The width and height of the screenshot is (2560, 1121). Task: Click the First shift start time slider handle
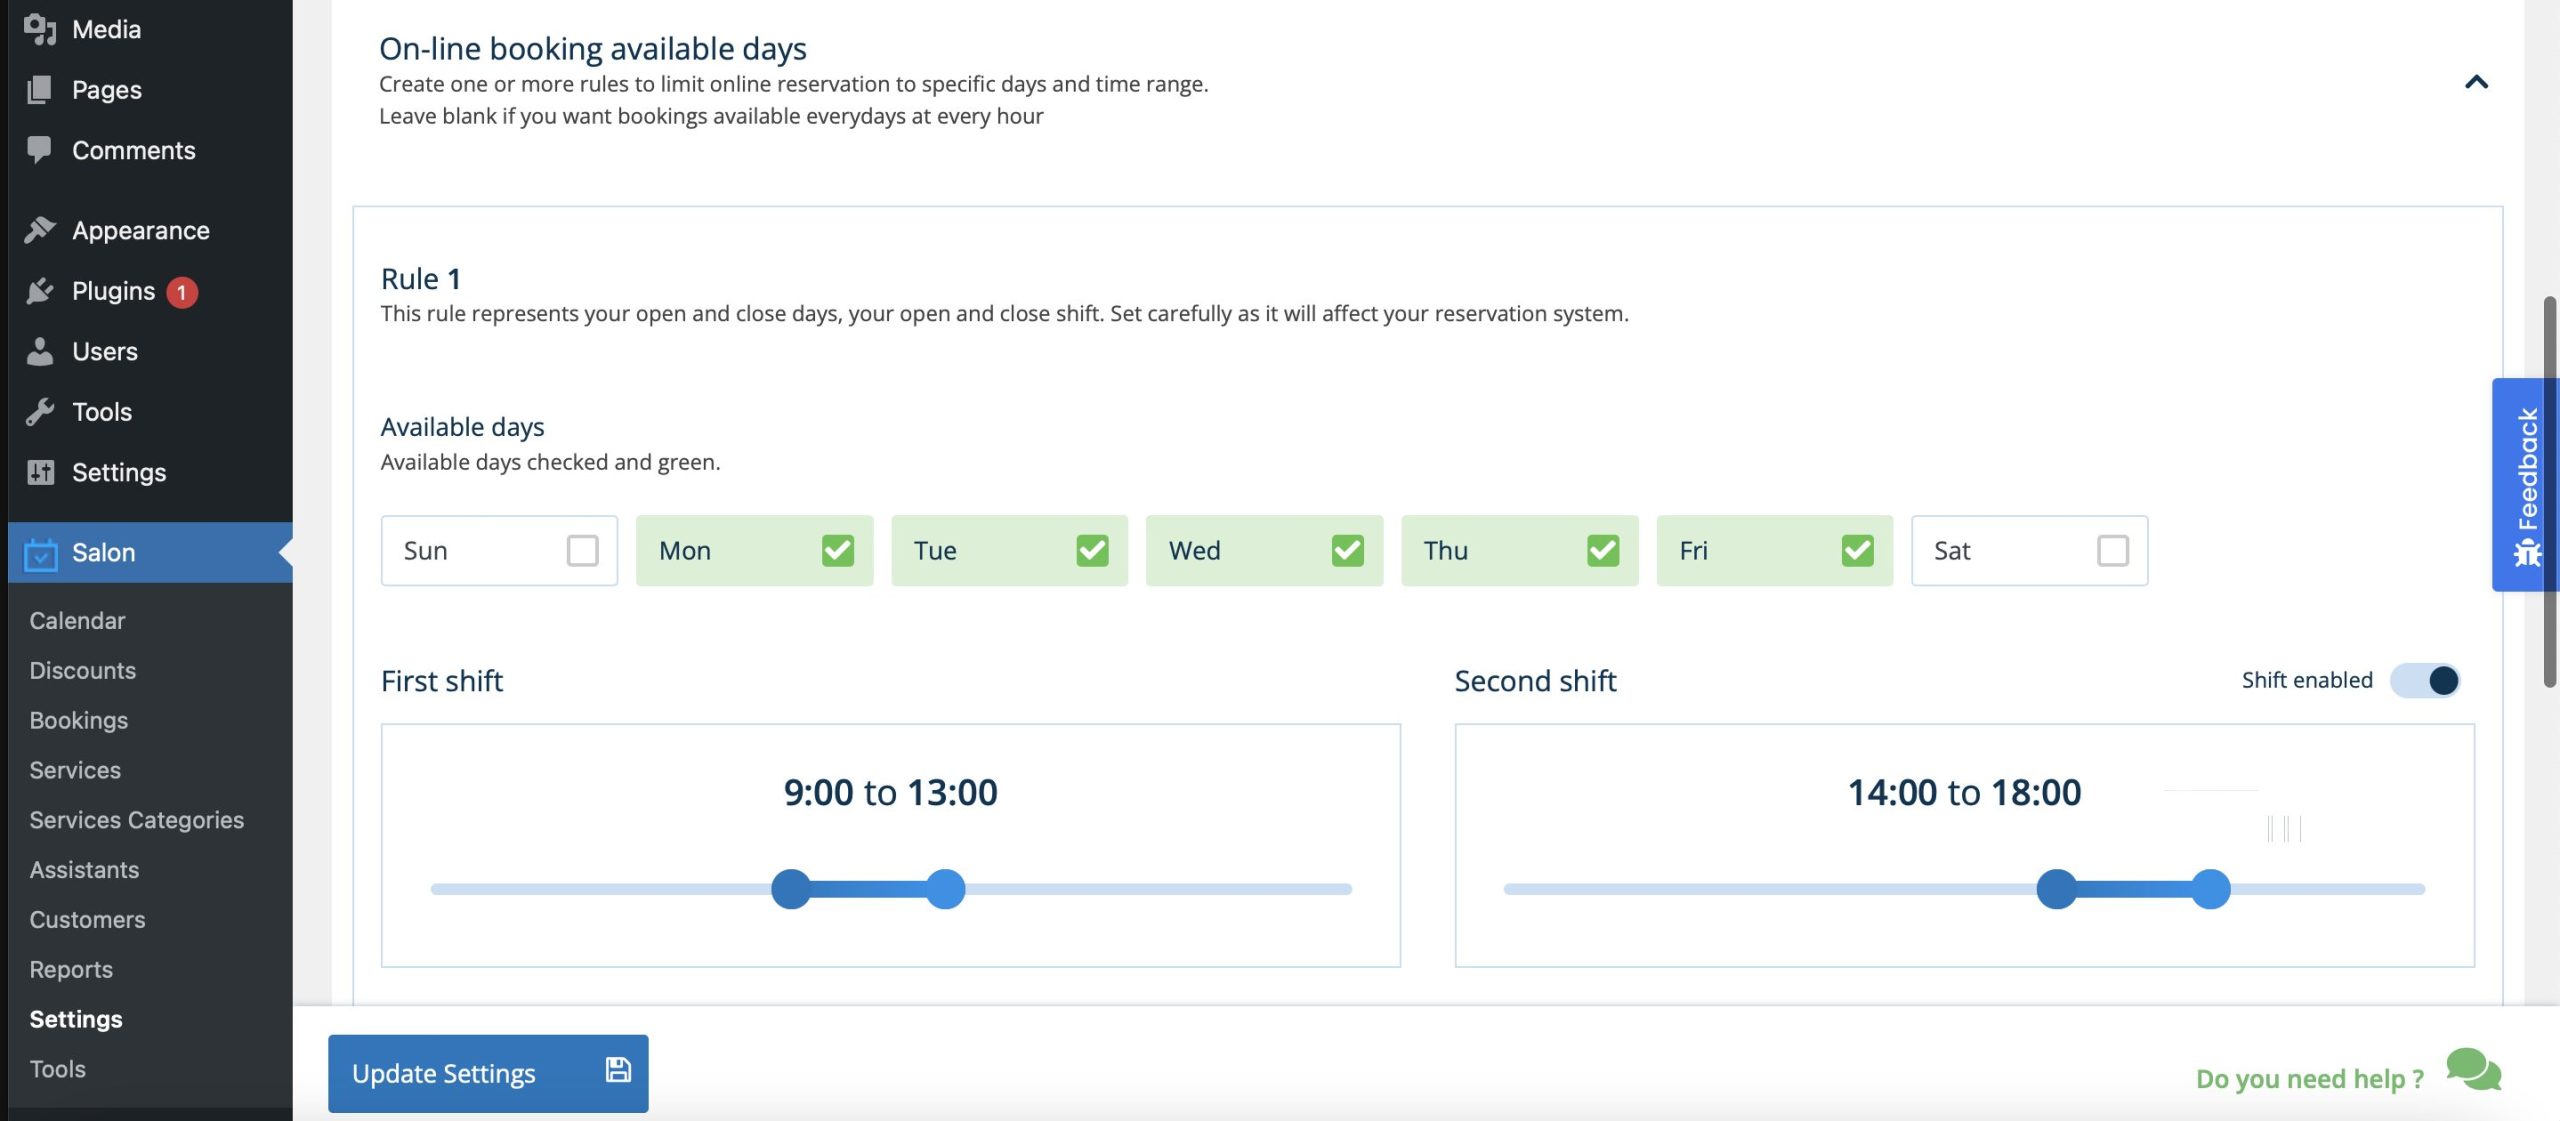(791, 889)
